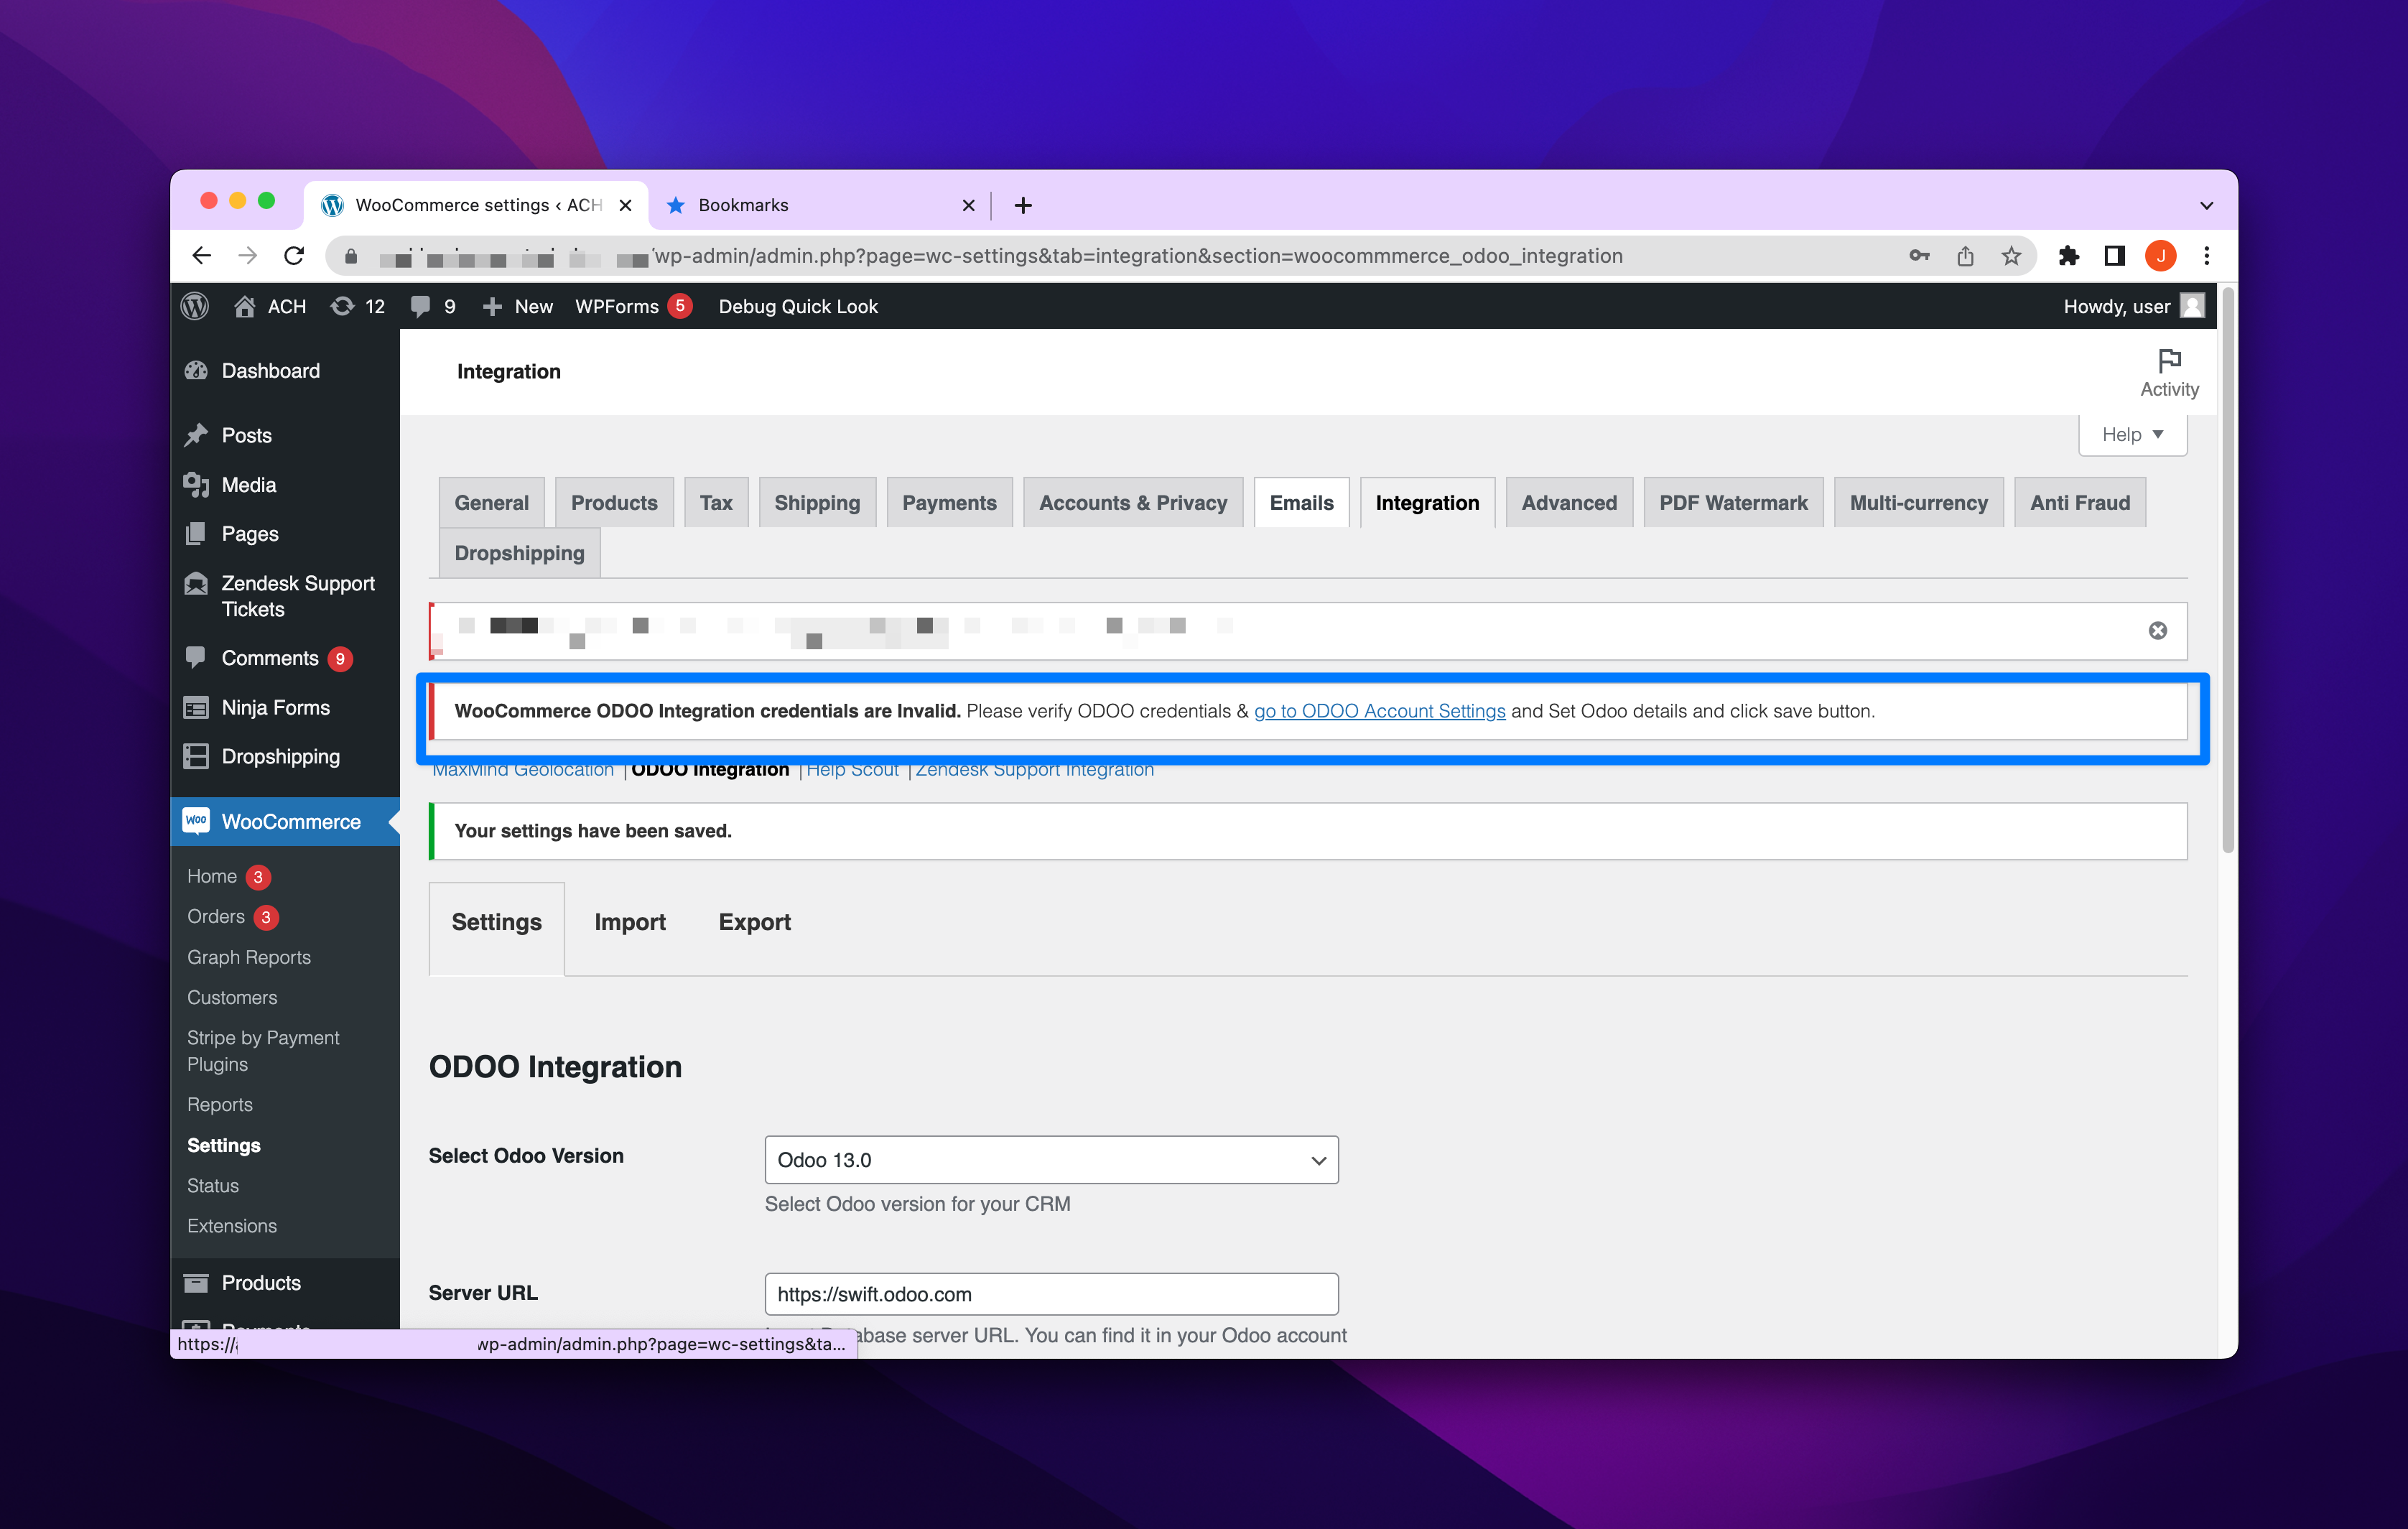Open WPForms in the admin bar
This screenshot has height=1529, width=2408.
[x=633, y=306]
